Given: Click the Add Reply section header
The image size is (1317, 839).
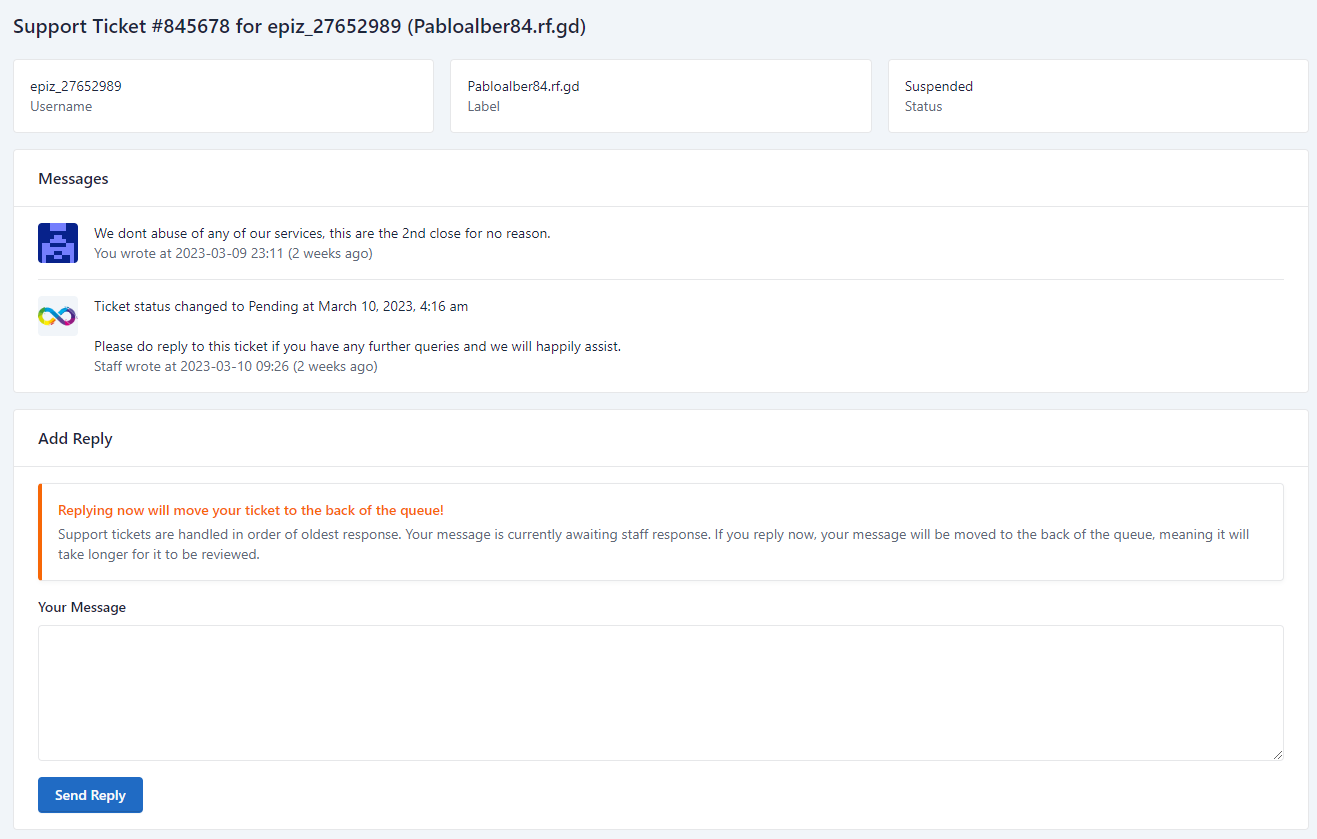Looking at the screenshot, I should (x=75, y=439).
